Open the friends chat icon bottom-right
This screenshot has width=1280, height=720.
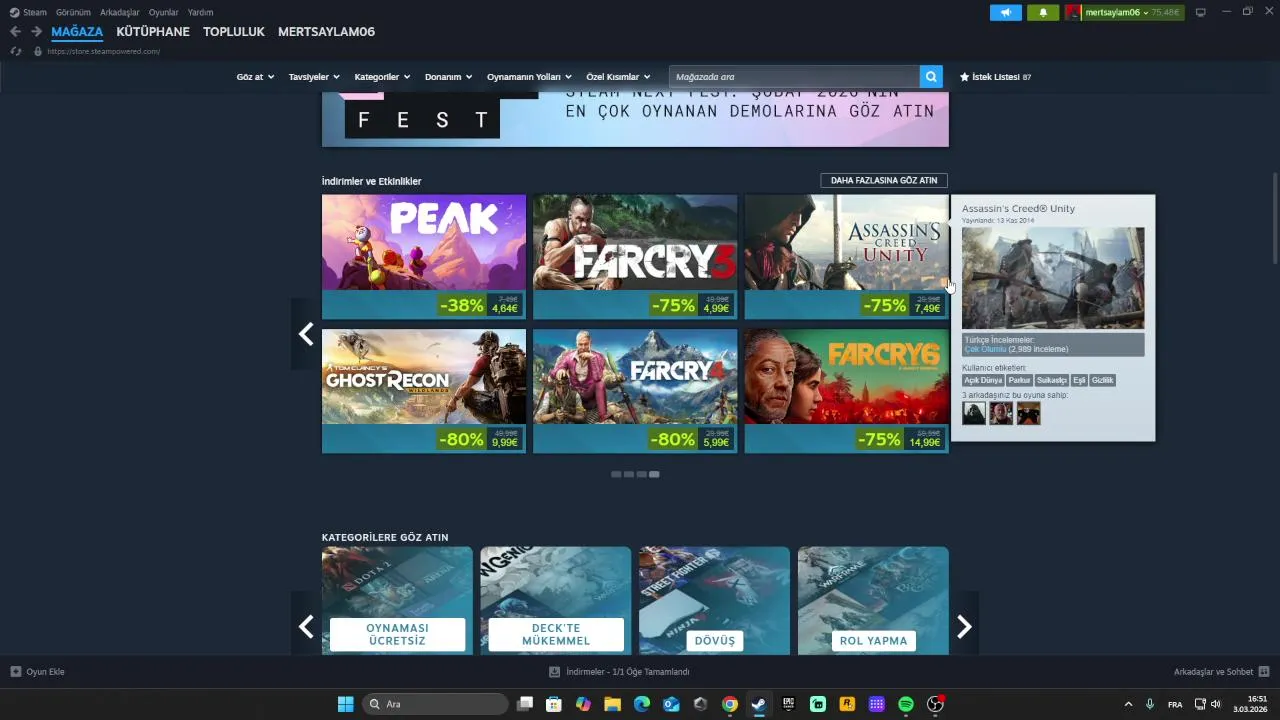pyautogui.click(x=1264, y=672)
